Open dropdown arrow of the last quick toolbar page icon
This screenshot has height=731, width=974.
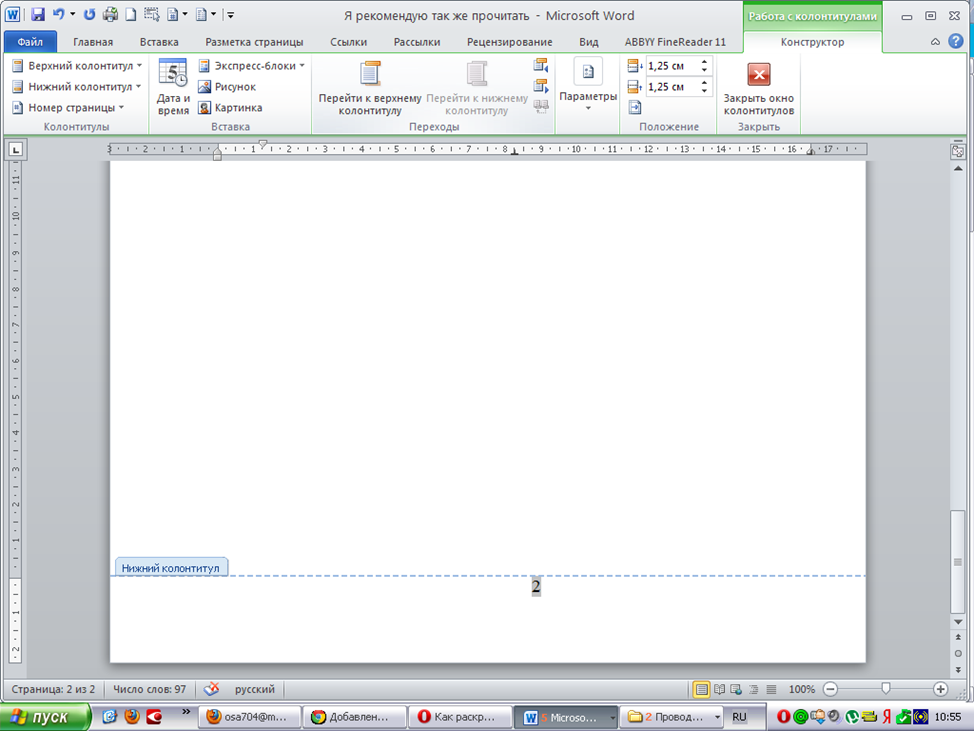[213, 14]
